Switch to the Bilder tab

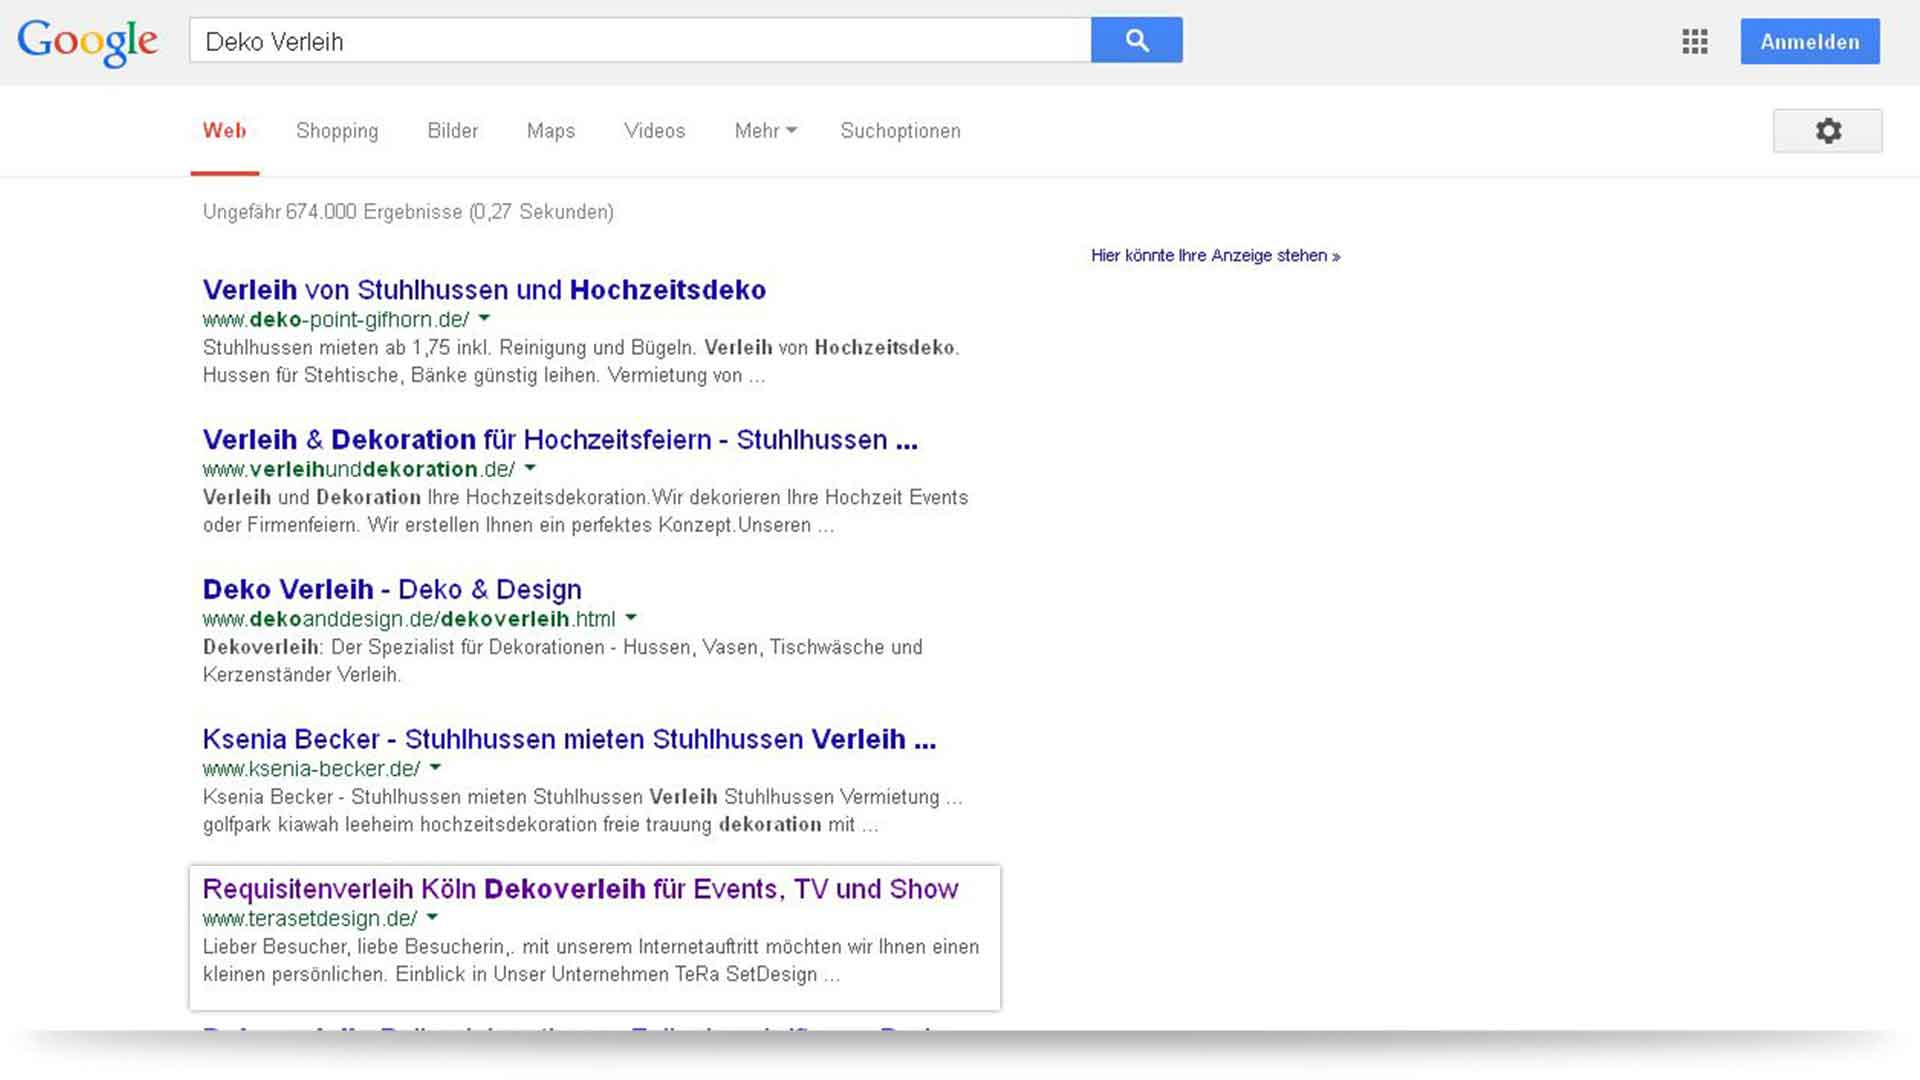coord(453,131)
